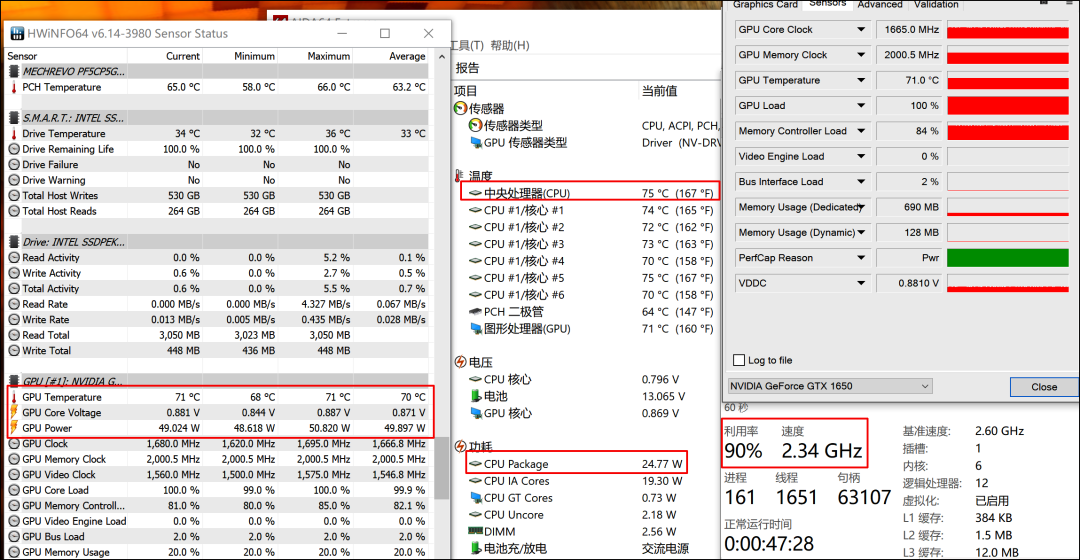
Task: Open the 工具(T) menu in AIDA64
Action: point(468,45)
